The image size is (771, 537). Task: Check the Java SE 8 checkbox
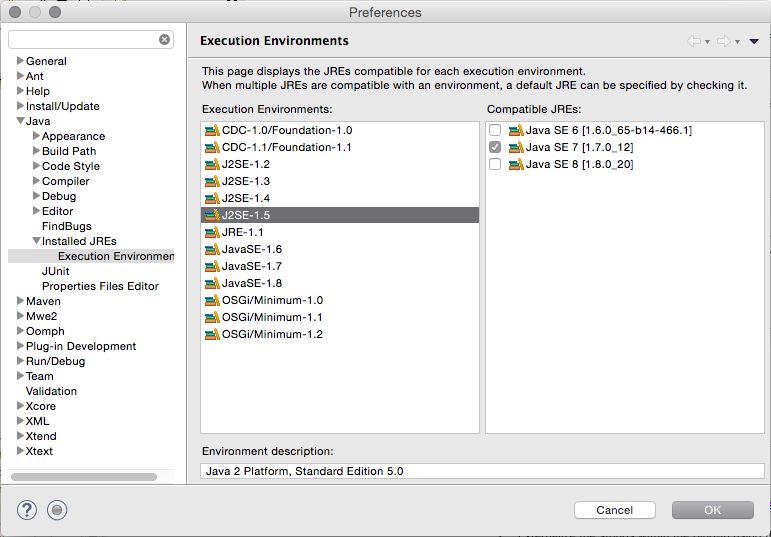tap(495, 164)
